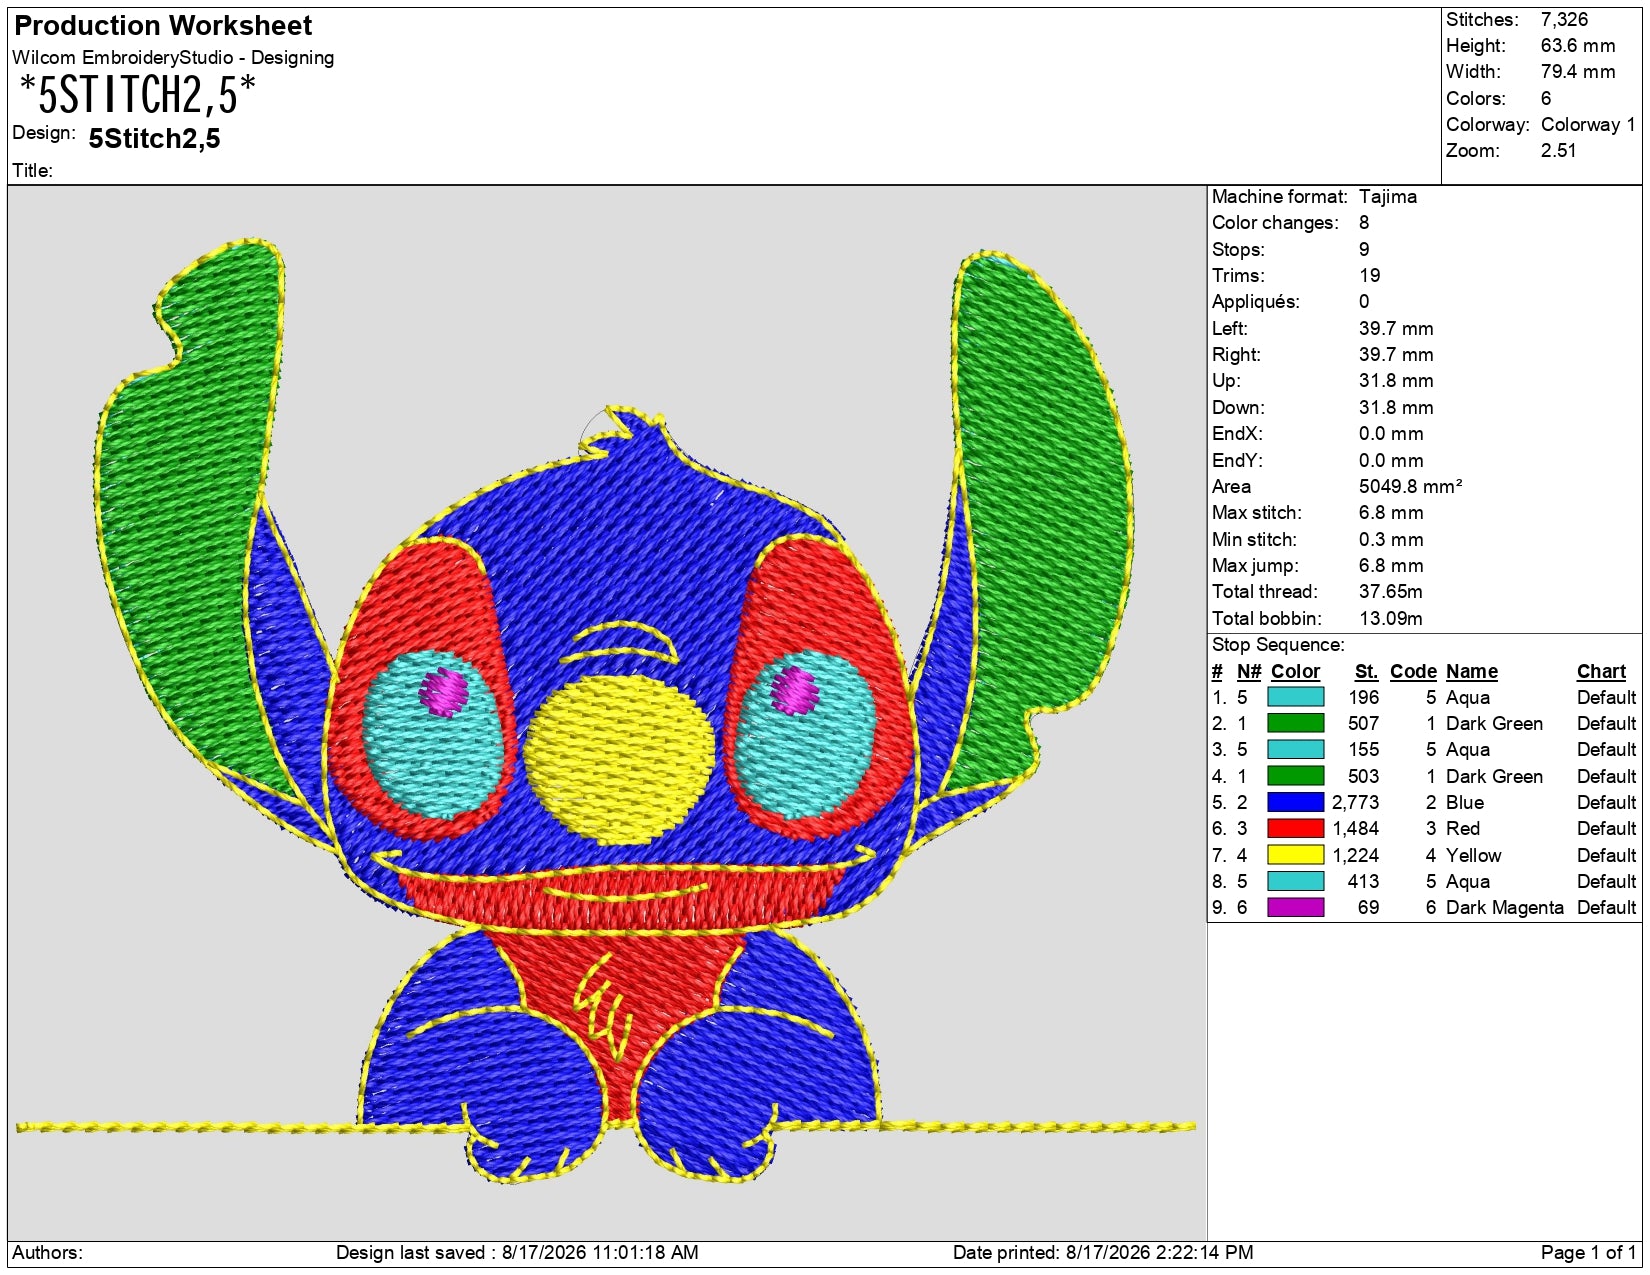Click the '*5STITCH2,5*' barcode-style title

click(x=137, y=95)
